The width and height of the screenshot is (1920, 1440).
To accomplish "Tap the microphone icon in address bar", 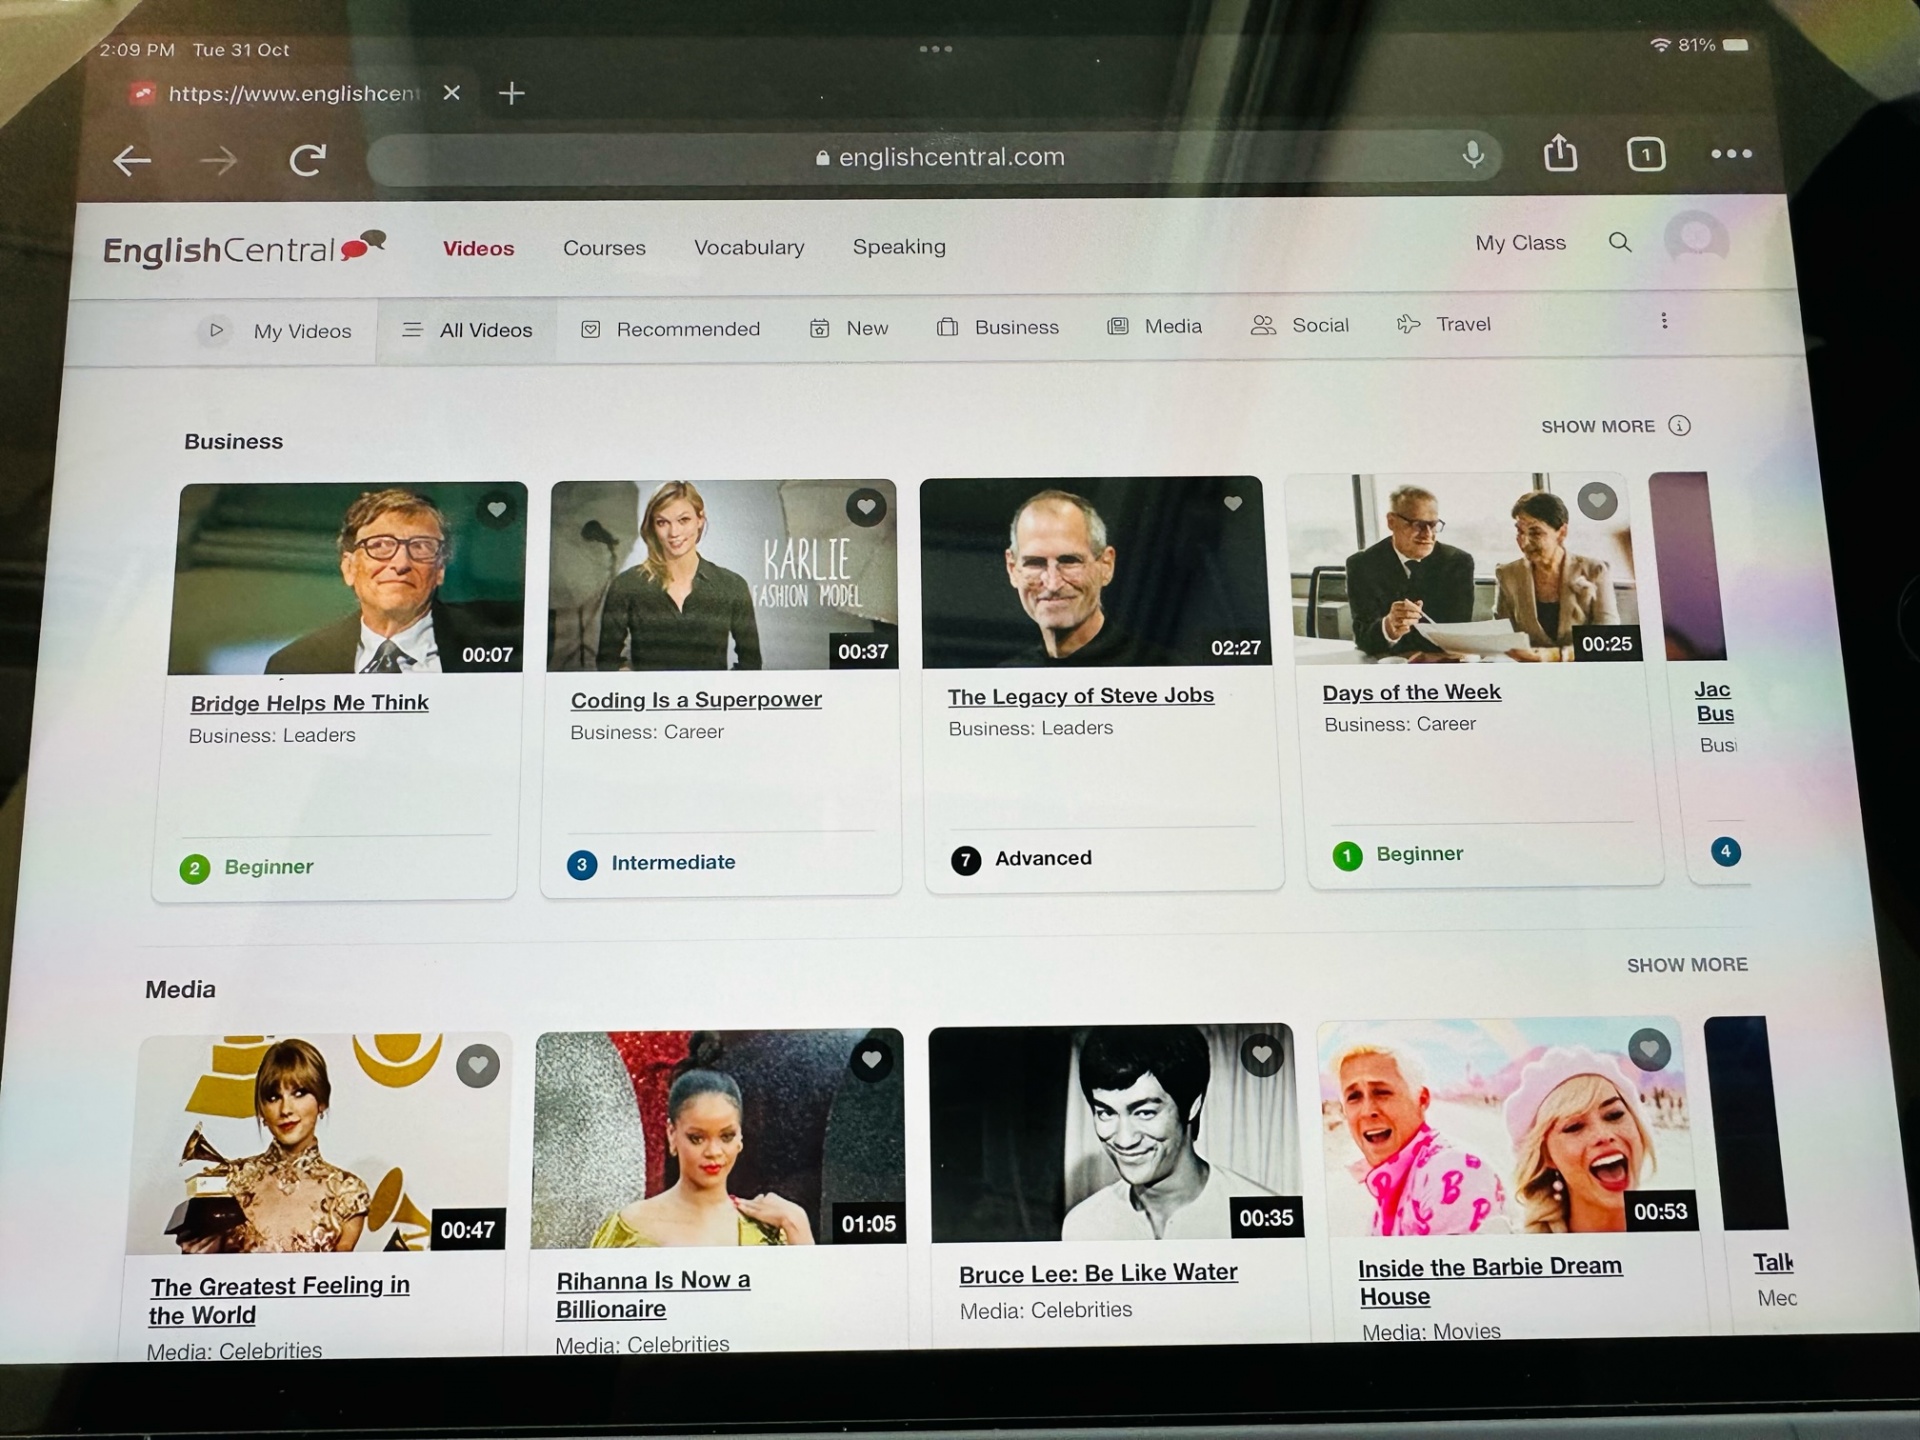I will point(1472,155).
